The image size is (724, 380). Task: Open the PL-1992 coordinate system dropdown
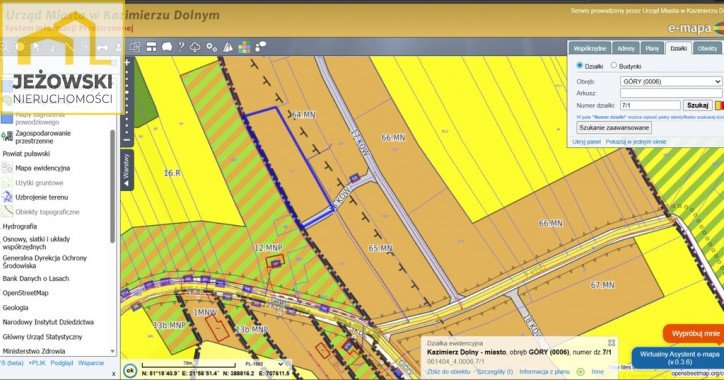coord(264,364)
